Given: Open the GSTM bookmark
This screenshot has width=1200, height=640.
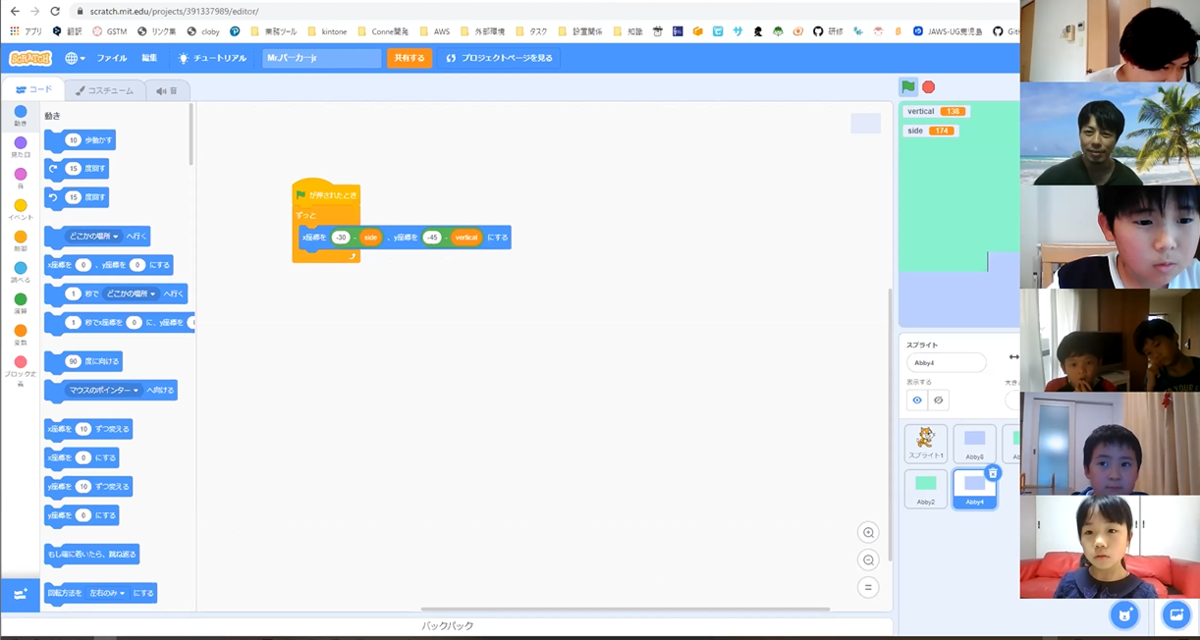Looking at the screenshot, I should tap(109, 31).
